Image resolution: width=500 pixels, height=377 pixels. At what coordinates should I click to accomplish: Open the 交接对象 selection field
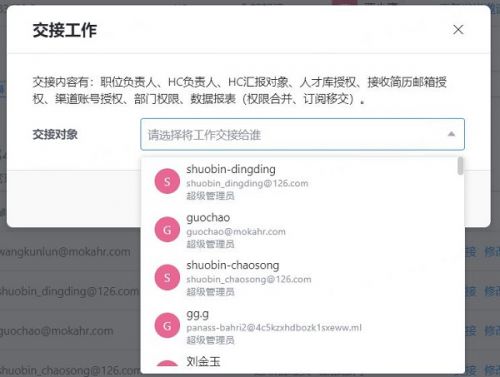pos(302,134)
